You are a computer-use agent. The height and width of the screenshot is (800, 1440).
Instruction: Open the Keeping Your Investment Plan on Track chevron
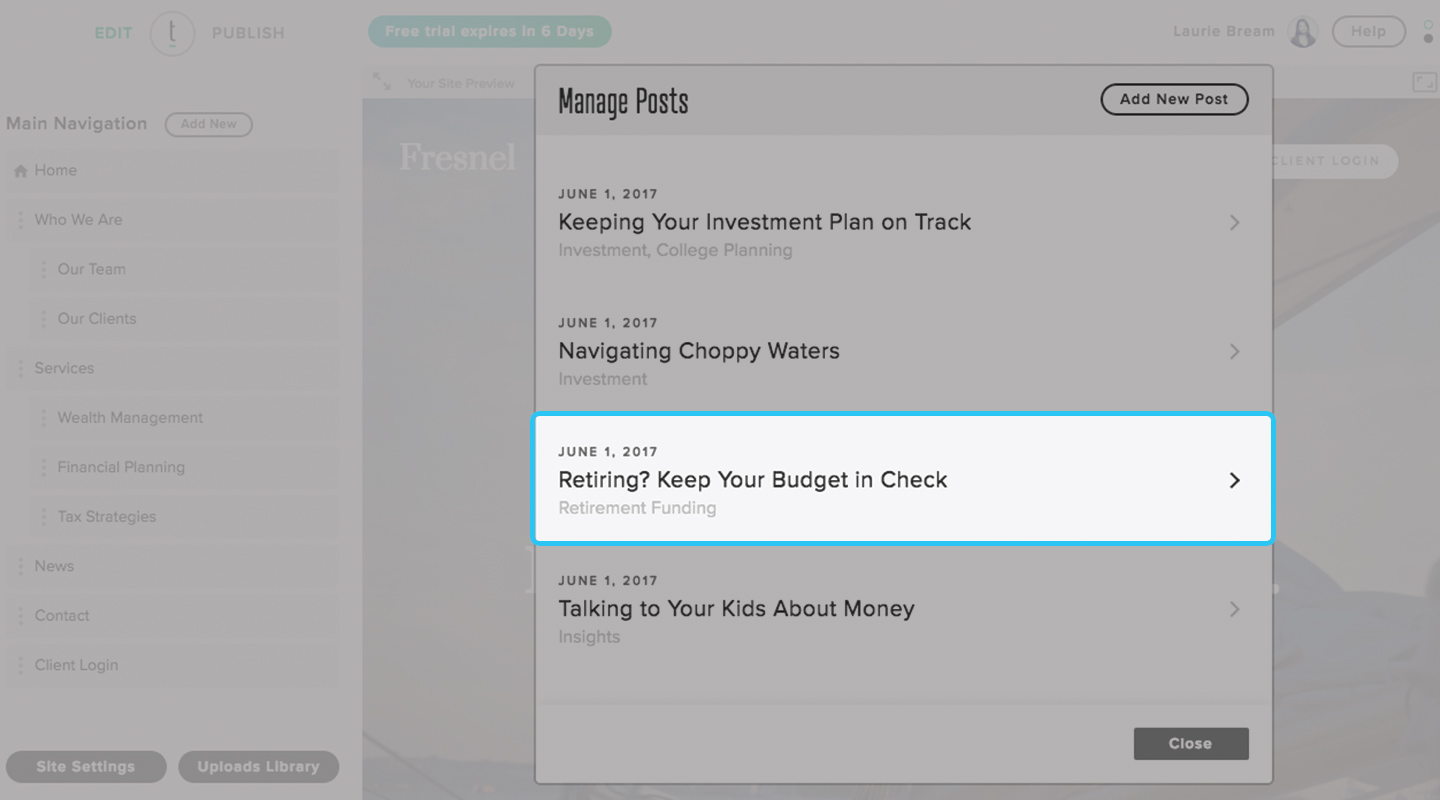coord(1235,222)
